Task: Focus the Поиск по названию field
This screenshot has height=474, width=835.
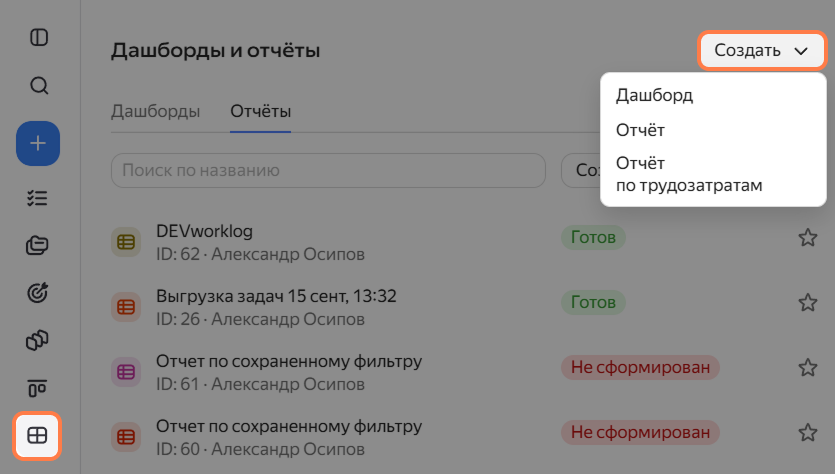Action: (x=329, y=170)
